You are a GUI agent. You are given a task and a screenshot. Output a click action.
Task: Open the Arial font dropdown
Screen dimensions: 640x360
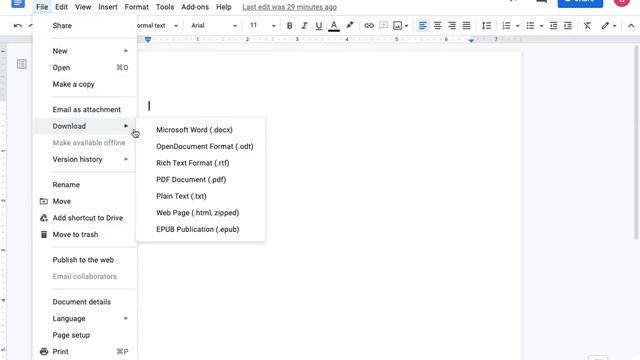pos(214,25)
